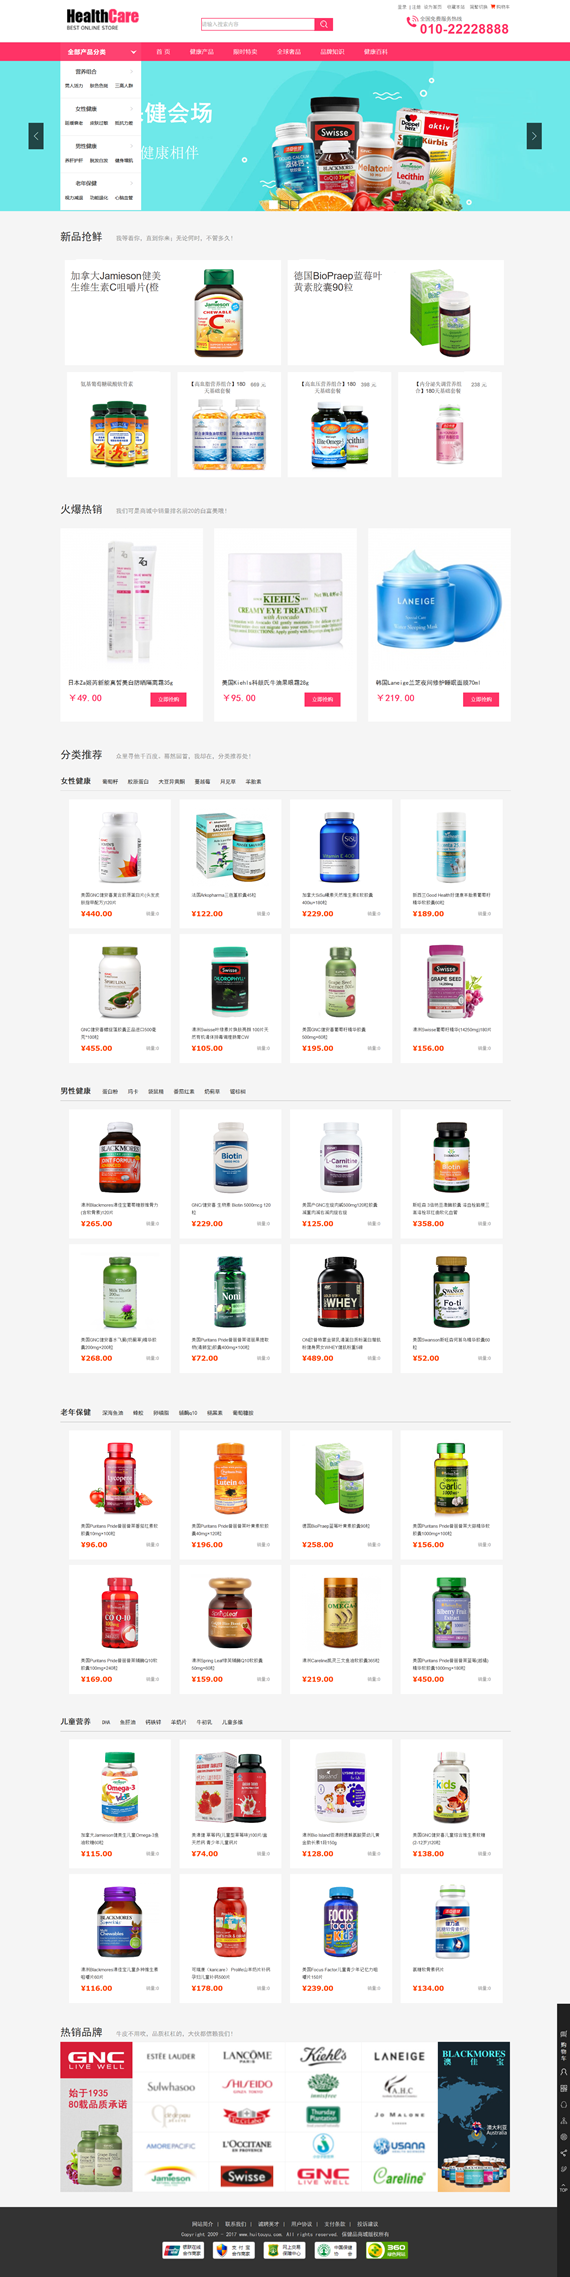Expand the 老年保健 sidebar category arrow

click(132, 183)
